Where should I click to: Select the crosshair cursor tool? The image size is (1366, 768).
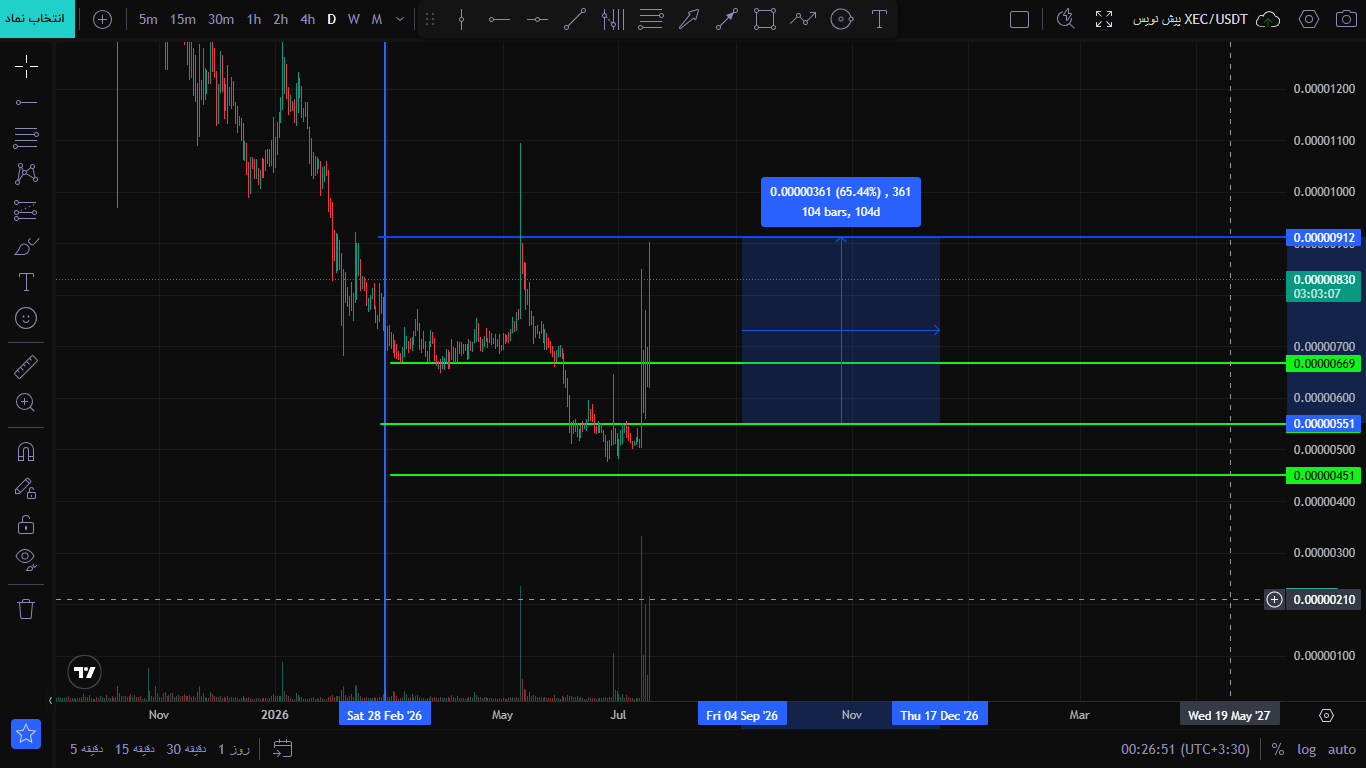(26, 67)
